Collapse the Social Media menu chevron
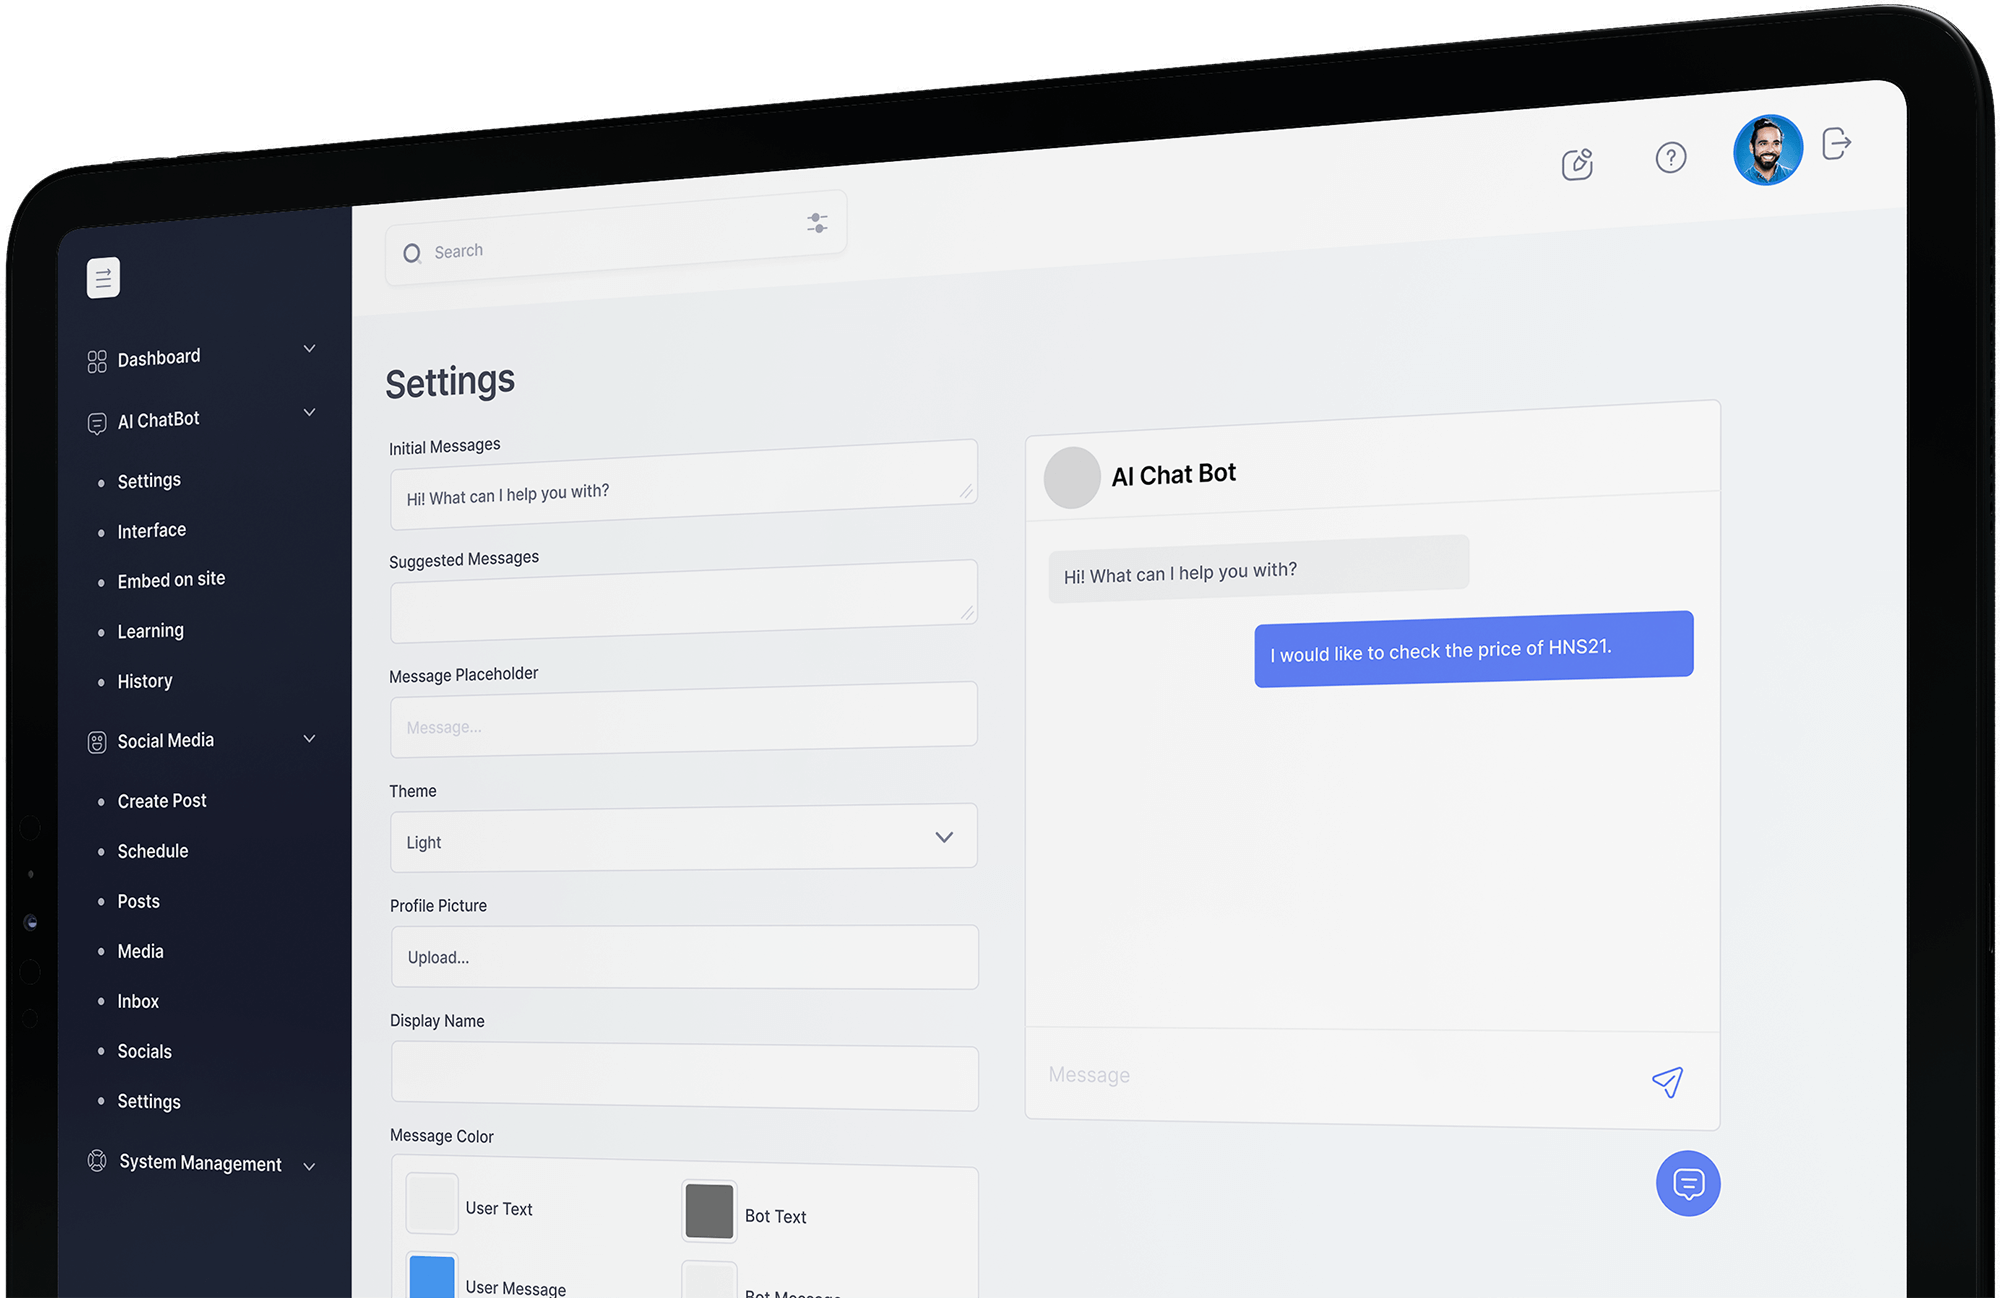Image resolution: width=2000 pixels, height=1298 pixels. click(310, 738)
